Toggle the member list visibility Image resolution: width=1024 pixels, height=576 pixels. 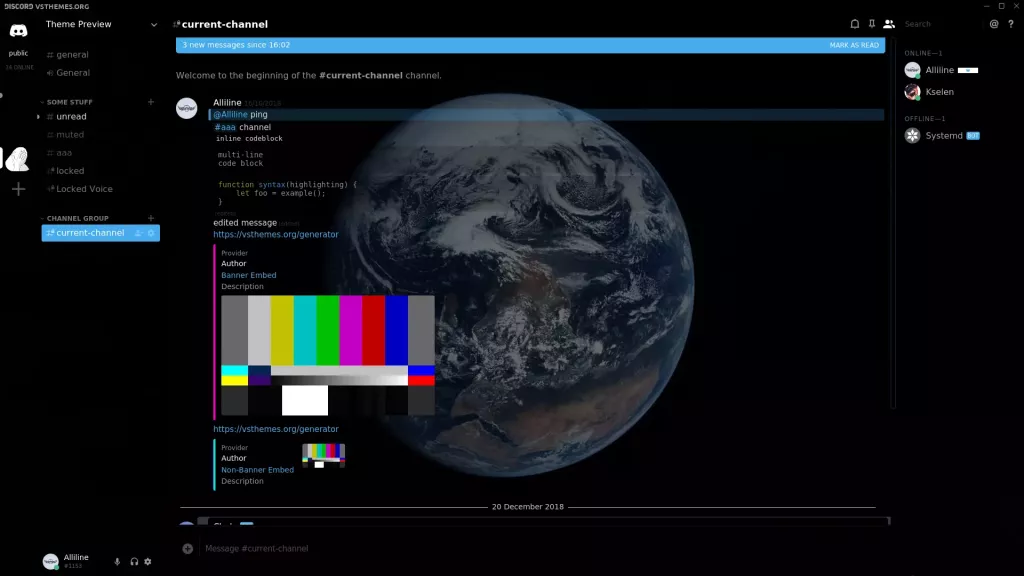[x=889, y=23]
